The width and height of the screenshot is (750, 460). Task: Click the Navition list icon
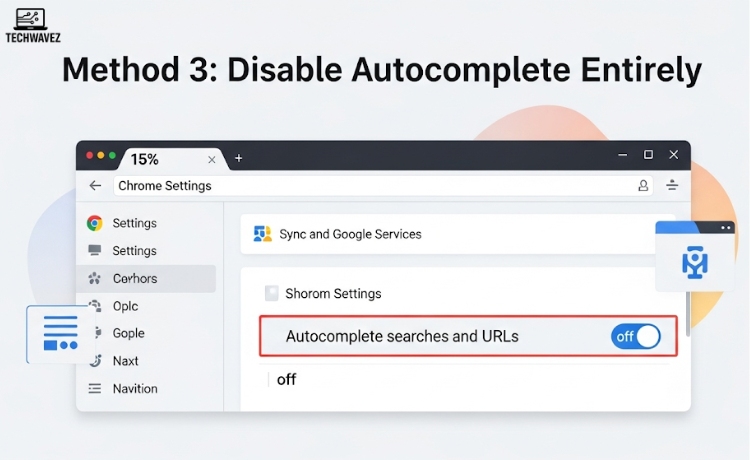click(x=95, y=389)
